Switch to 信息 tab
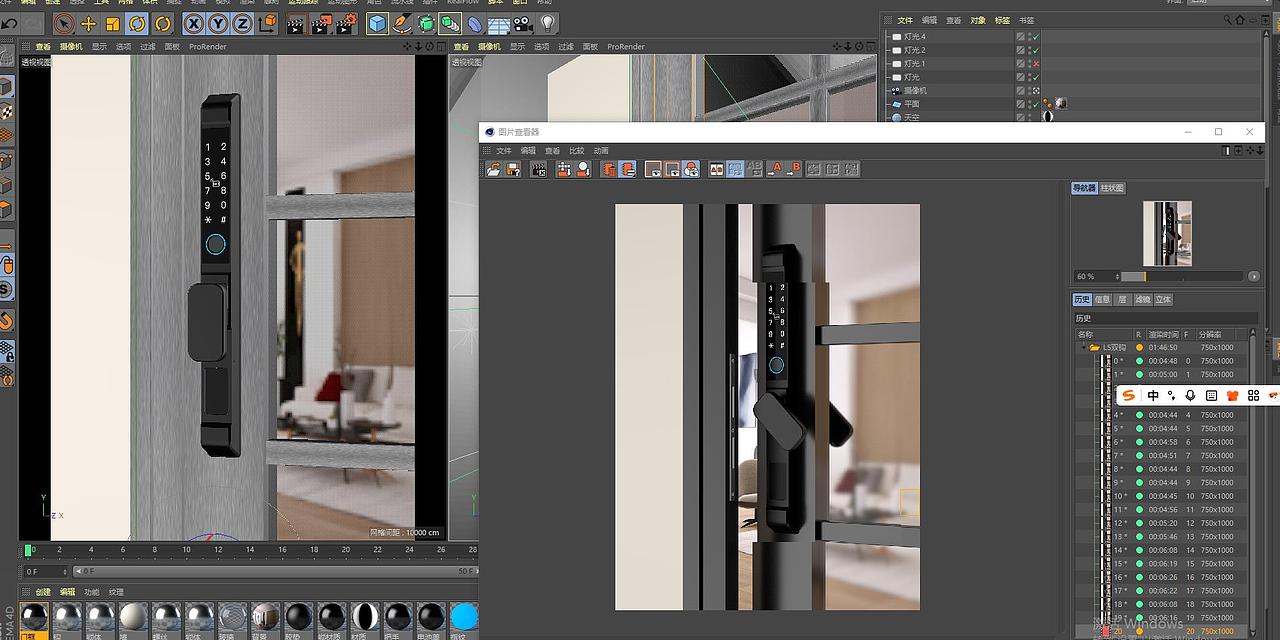This screenshot has width=1280, height=640. (x=1102, y=299)
